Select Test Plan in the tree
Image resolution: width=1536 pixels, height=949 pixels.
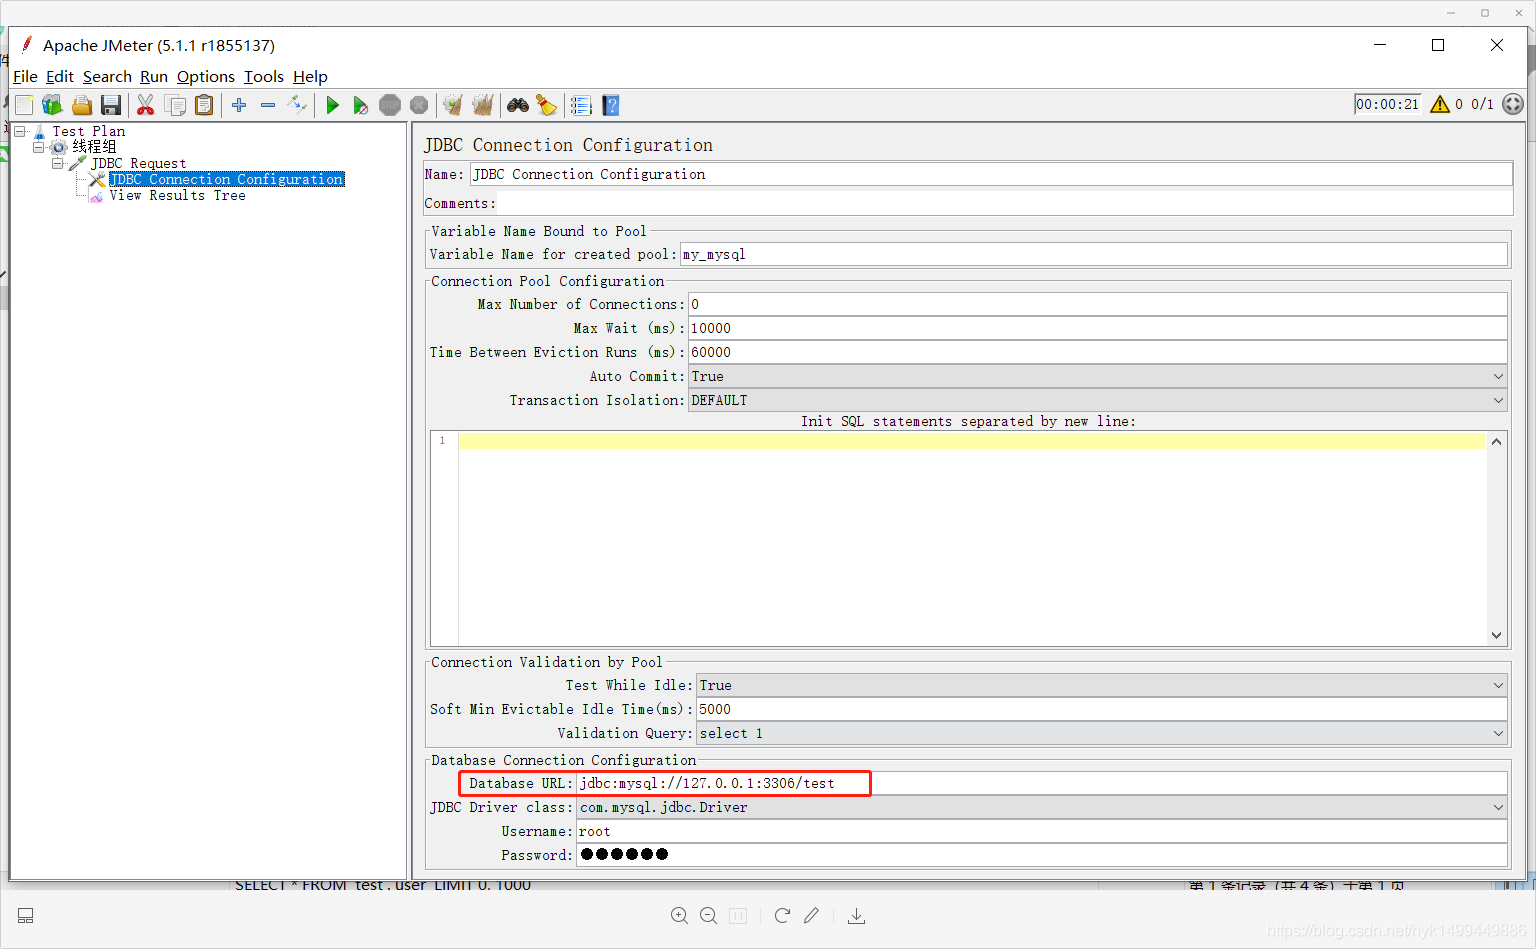tap(89, 131)
